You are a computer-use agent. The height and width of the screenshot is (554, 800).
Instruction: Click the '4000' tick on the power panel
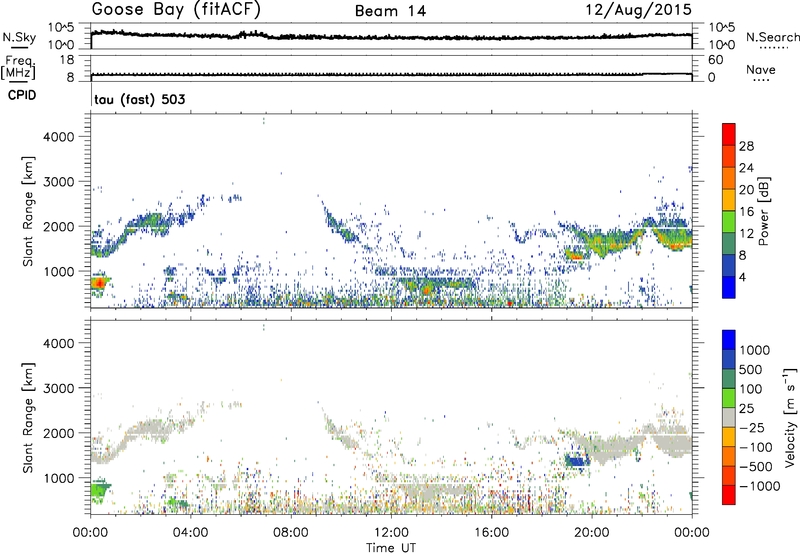[59, 137]
